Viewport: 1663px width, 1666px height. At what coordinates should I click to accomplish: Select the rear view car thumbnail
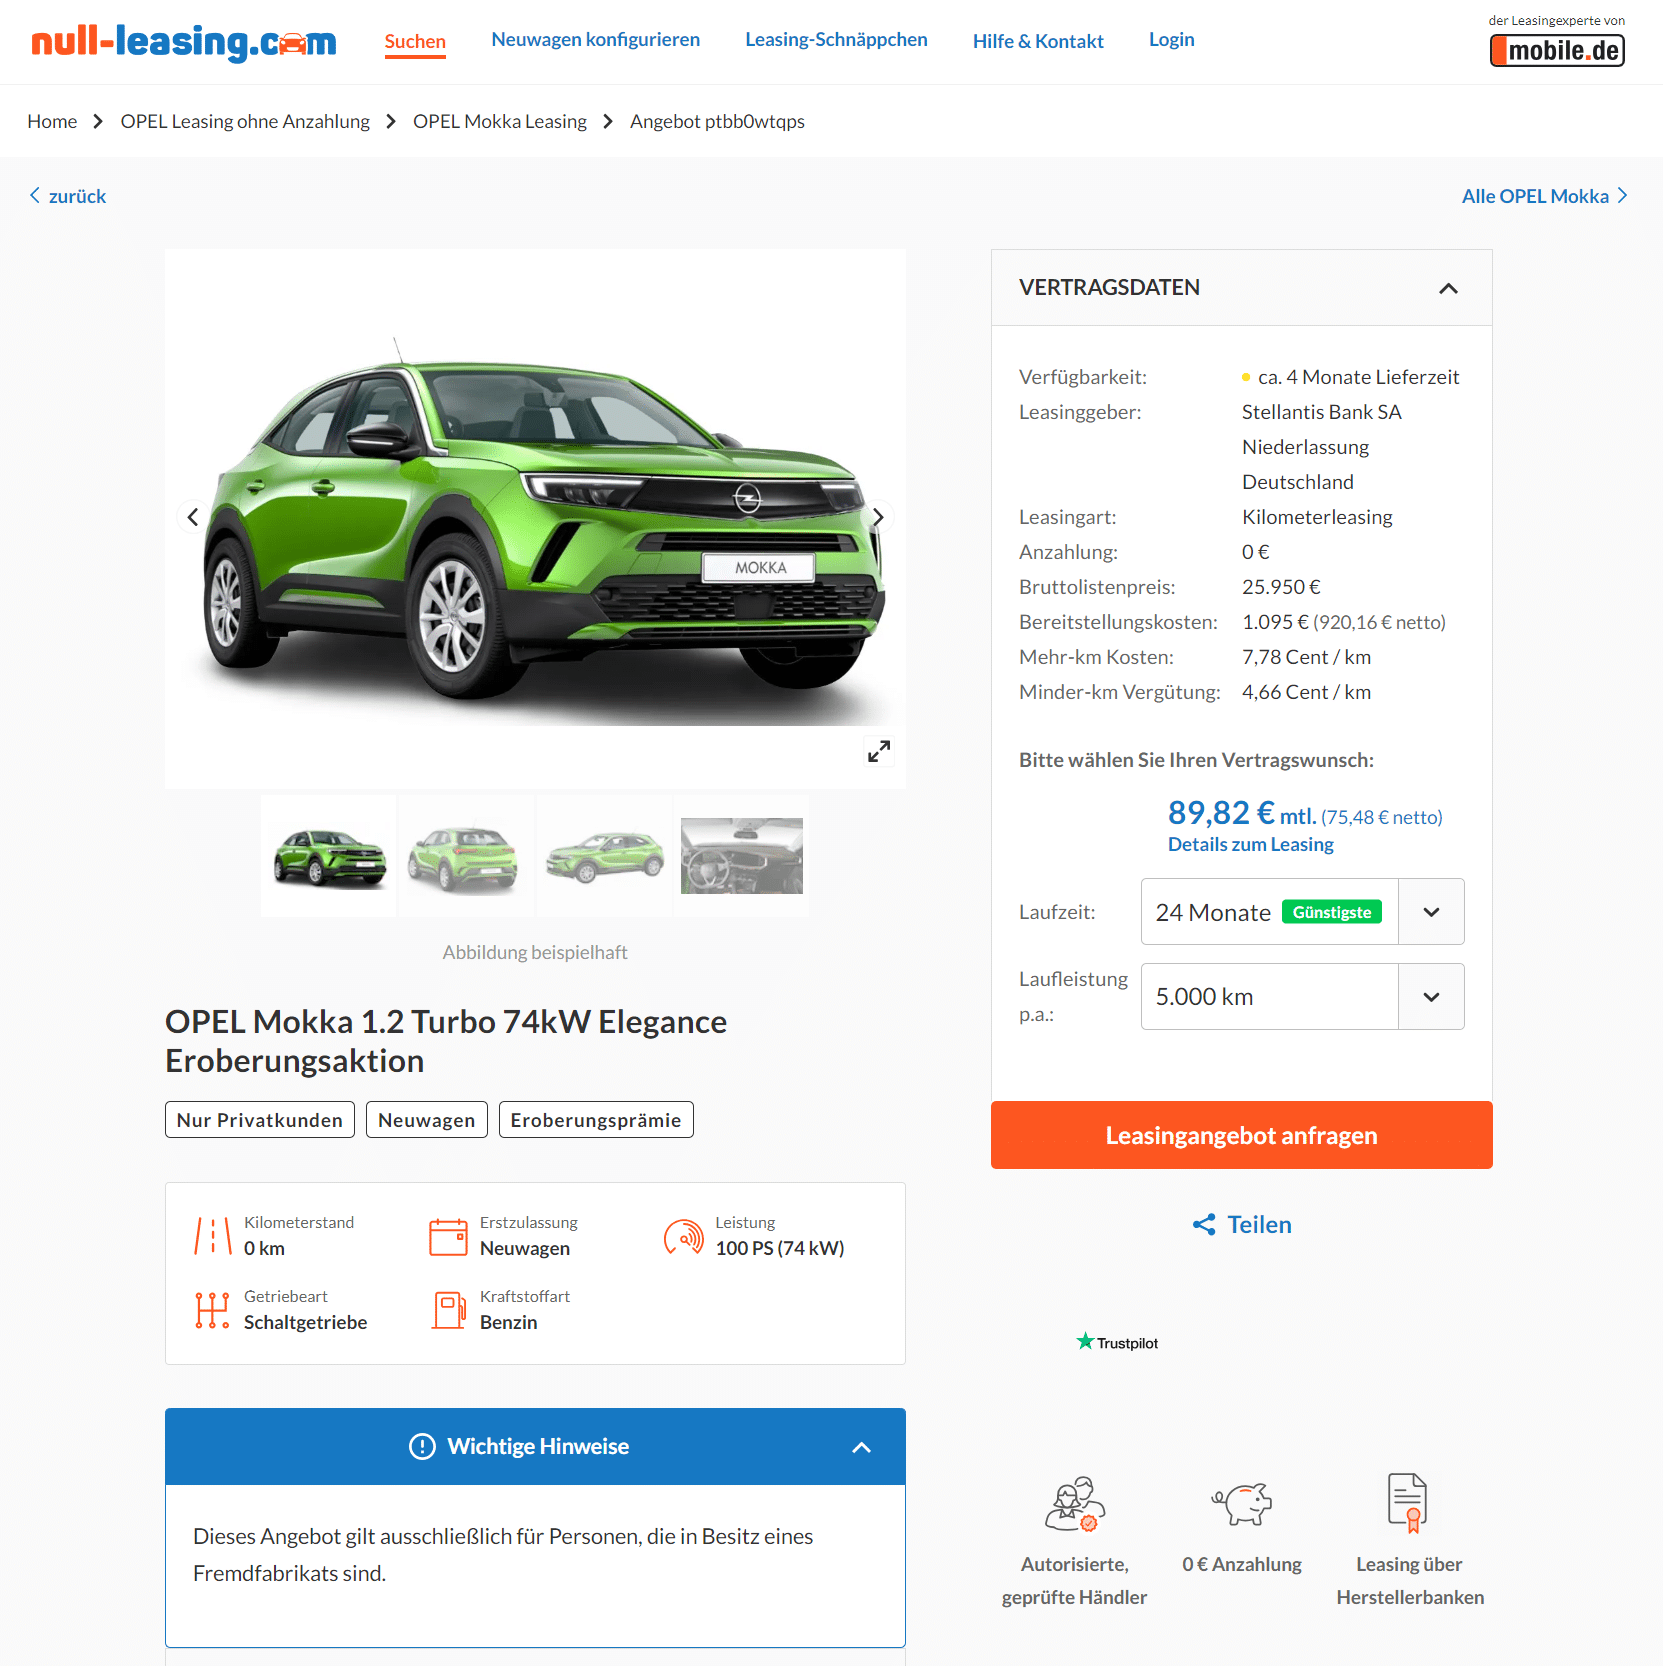[x=465, y=856]
